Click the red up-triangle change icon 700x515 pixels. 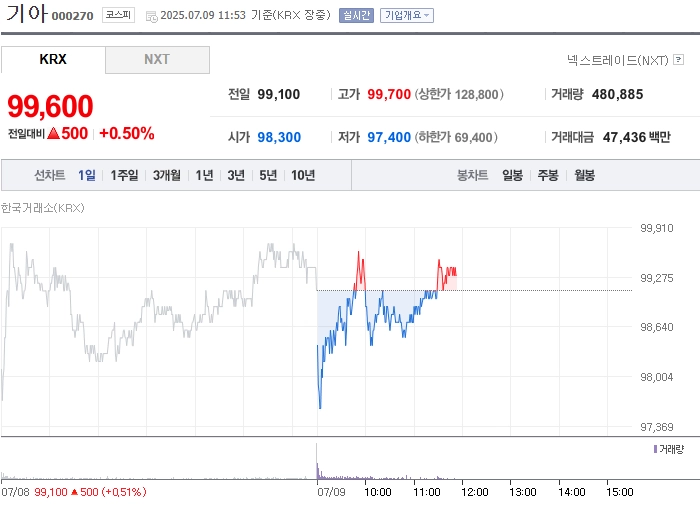(53, 133)
